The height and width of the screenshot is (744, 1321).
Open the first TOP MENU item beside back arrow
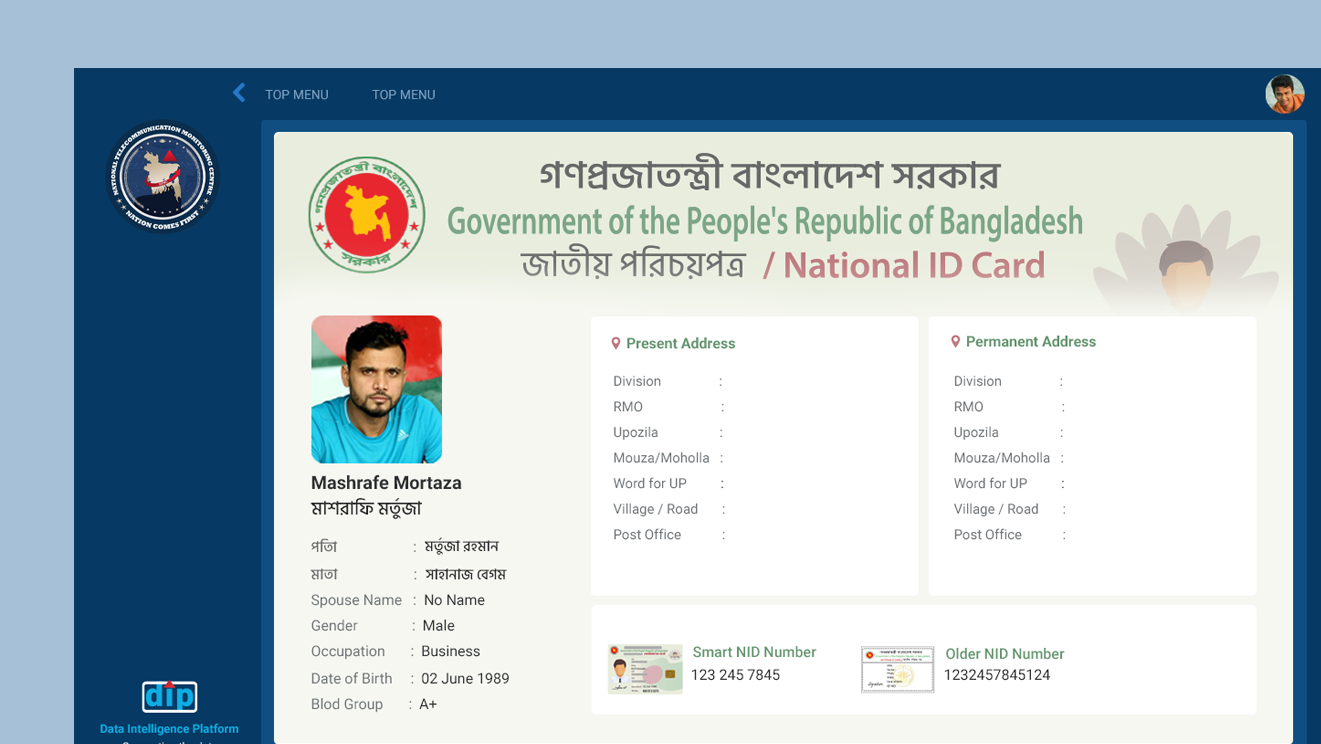tap(296, 95)
